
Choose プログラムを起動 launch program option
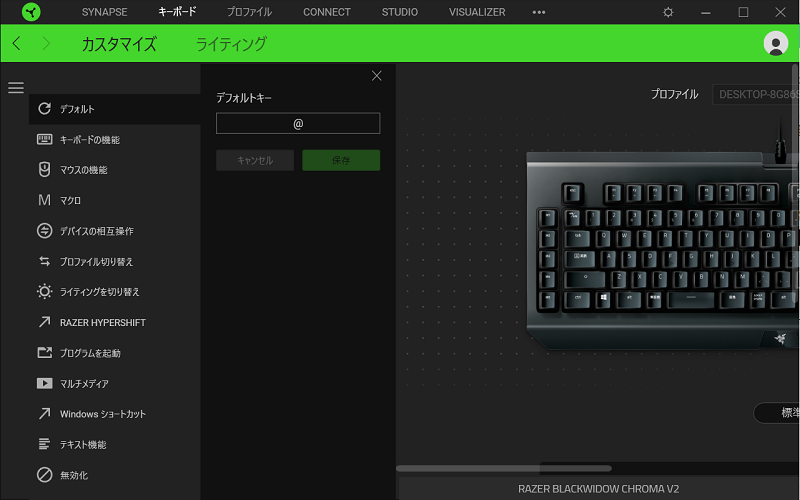click(115, 353)
